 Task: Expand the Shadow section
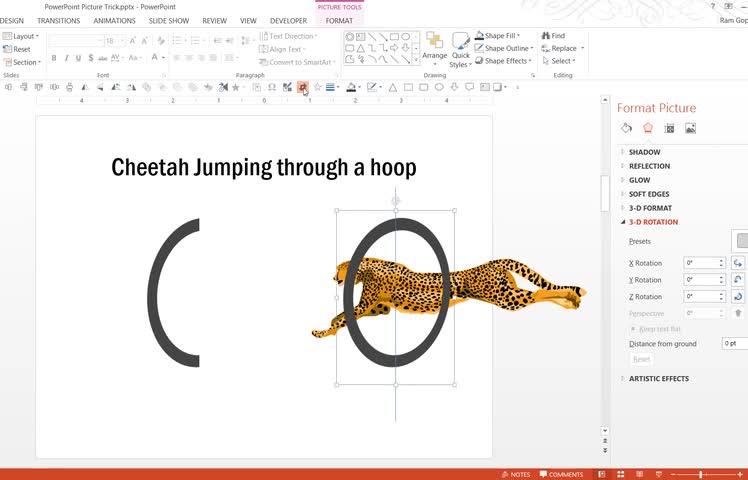tap(644, 152)
